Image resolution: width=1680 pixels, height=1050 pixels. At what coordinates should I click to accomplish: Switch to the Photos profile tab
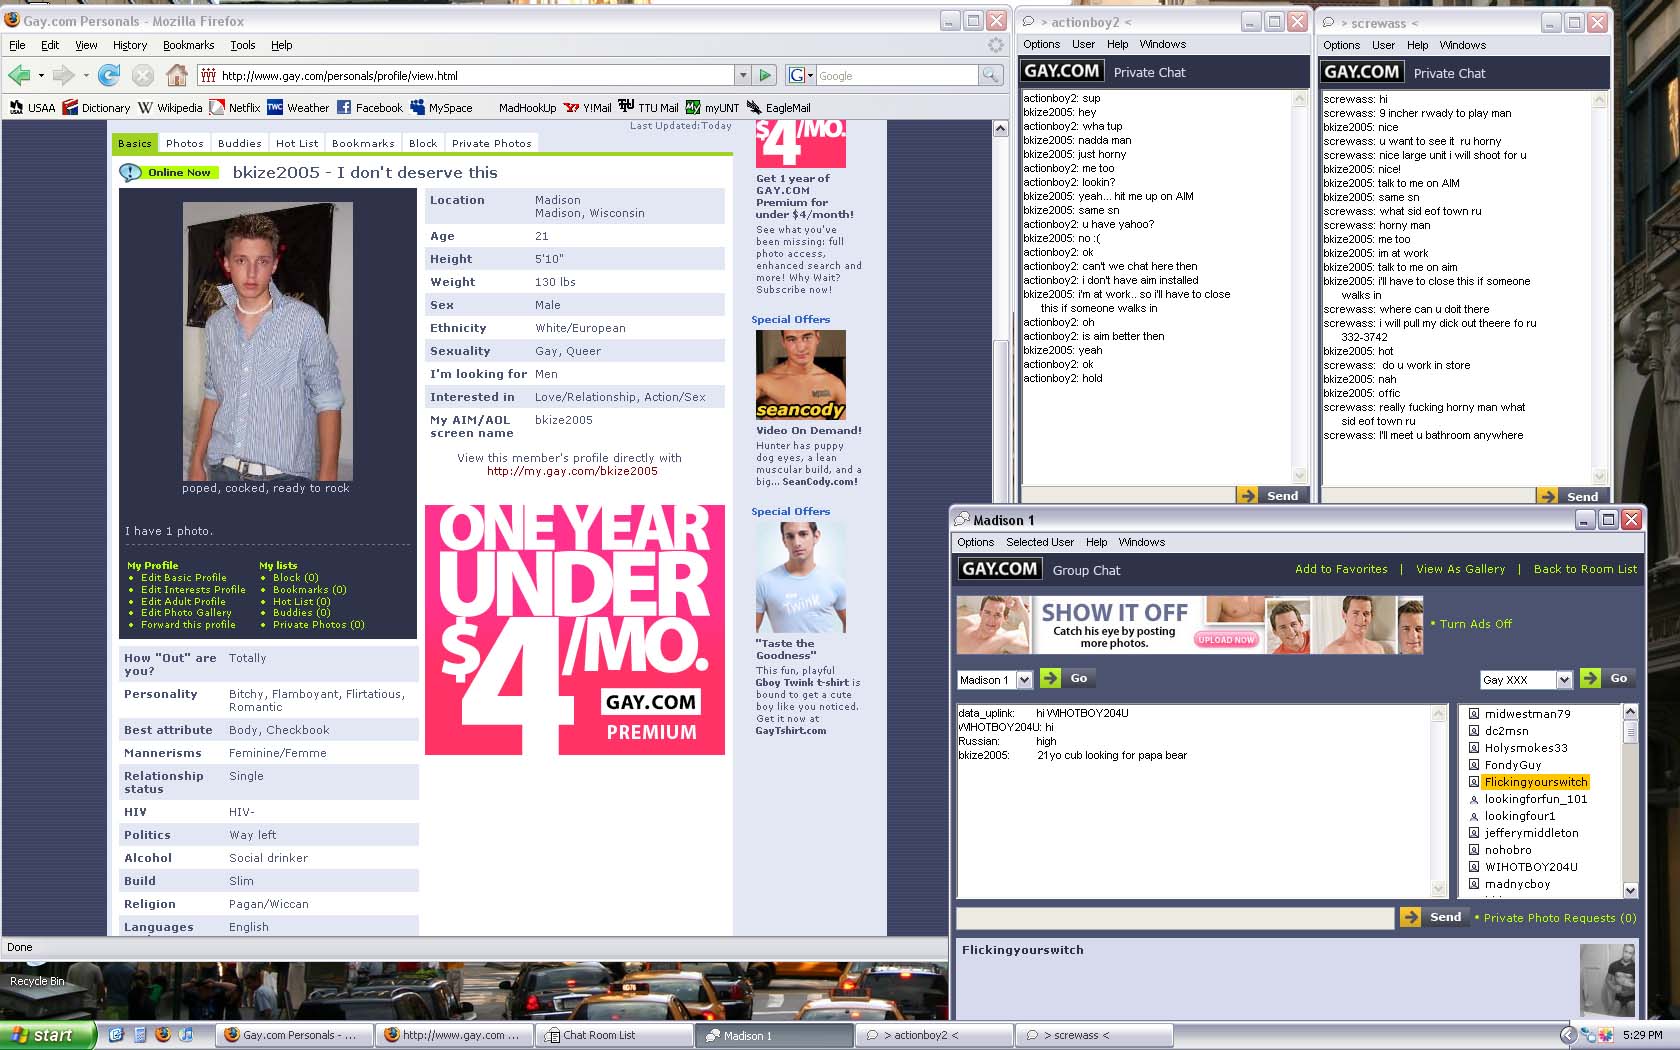(x=185, y=143)
